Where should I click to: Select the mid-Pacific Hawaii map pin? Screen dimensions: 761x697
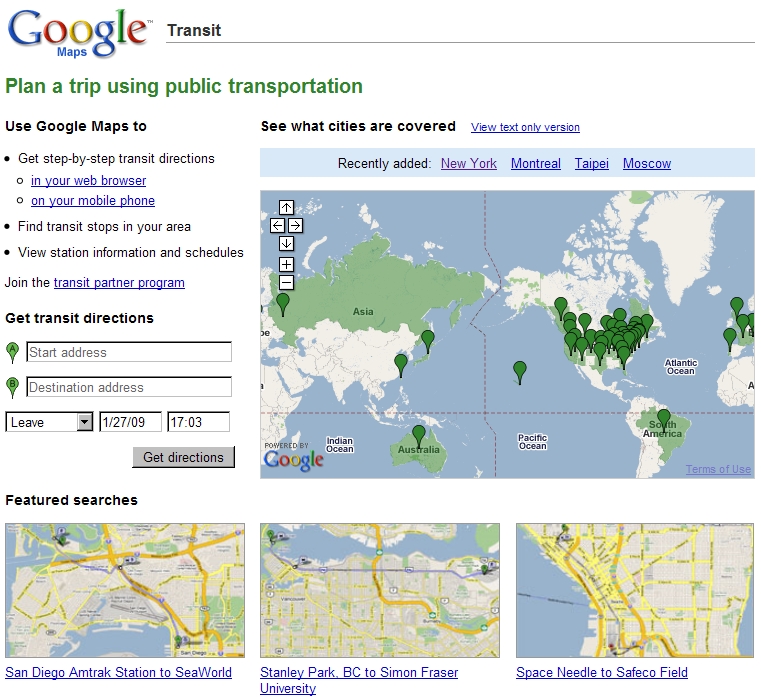[520, 371]
